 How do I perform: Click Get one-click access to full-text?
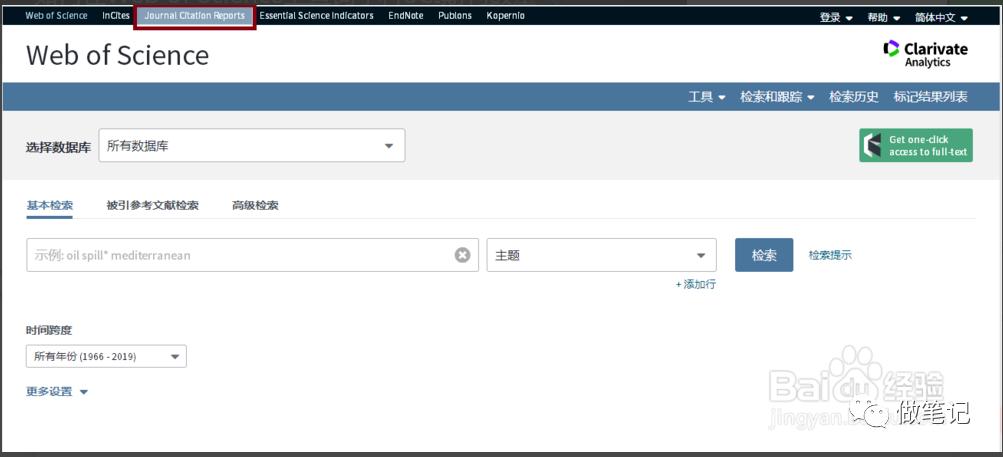point(916,145)
